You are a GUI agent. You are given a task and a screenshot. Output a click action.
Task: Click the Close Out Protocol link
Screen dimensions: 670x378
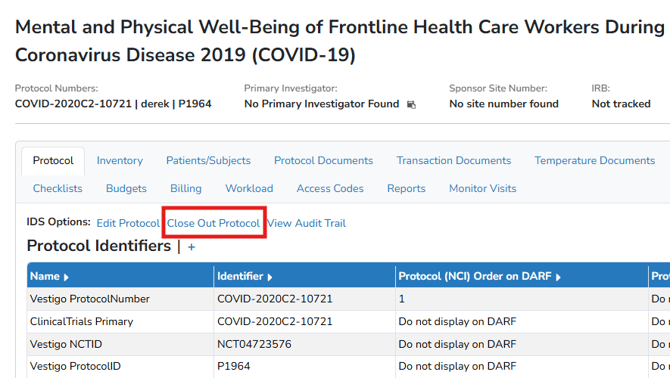click(213, 223)
